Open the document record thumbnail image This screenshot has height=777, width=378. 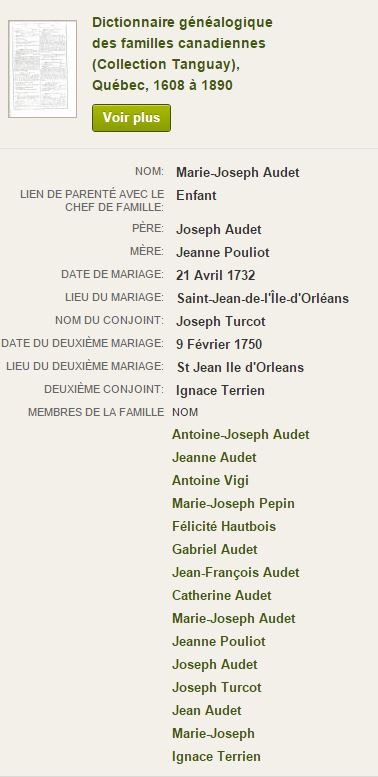pos(43,69)
